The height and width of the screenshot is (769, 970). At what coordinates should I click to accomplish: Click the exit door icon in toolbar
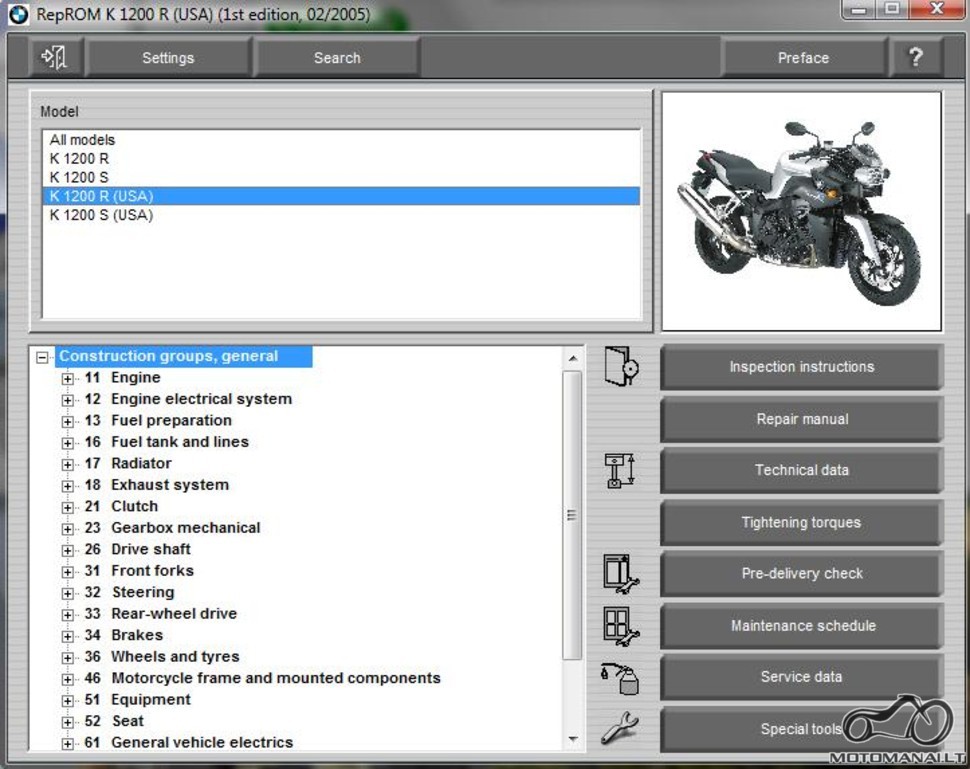[54, 58]
